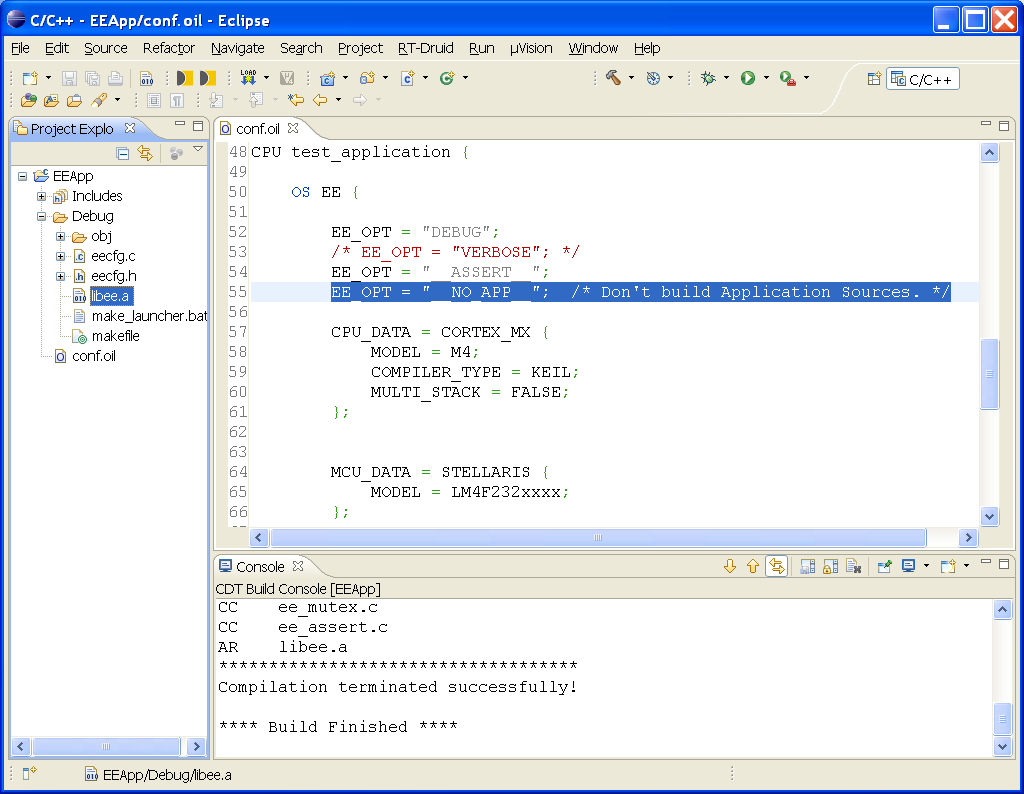Viewport: 1024px width, 794px height.
Task: Click the Console Next Error down arrow
Action: click(x=730, y=566)
